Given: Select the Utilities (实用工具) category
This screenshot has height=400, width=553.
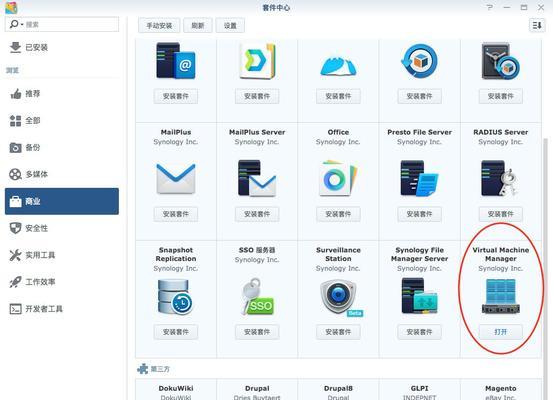Looking at the screenshot, I should (62, 255).
